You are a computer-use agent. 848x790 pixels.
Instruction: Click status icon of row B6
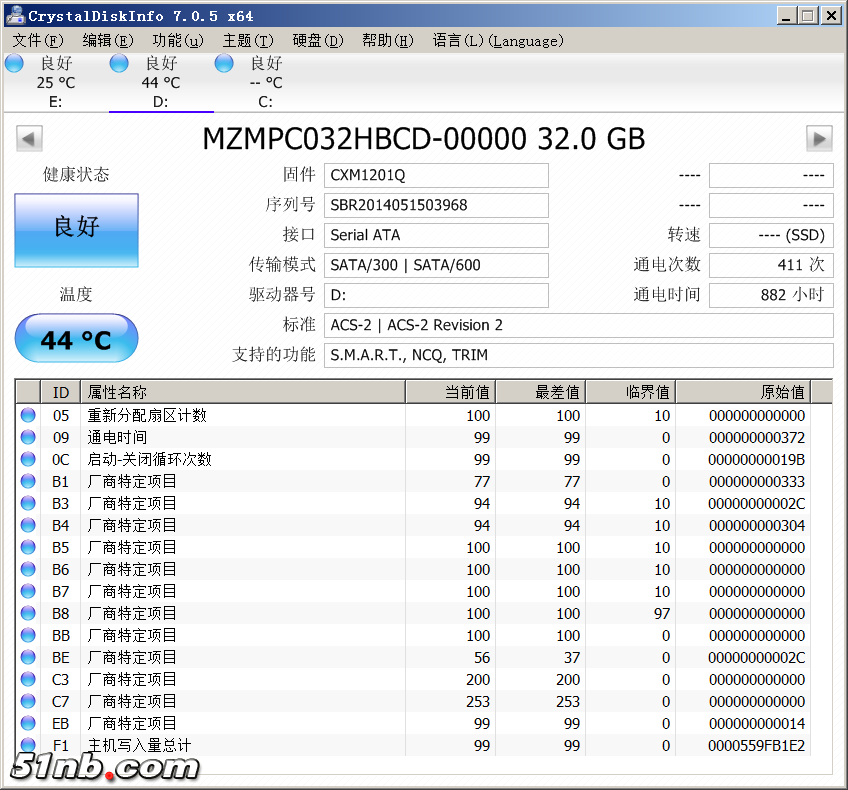click(x=28, y=569)
